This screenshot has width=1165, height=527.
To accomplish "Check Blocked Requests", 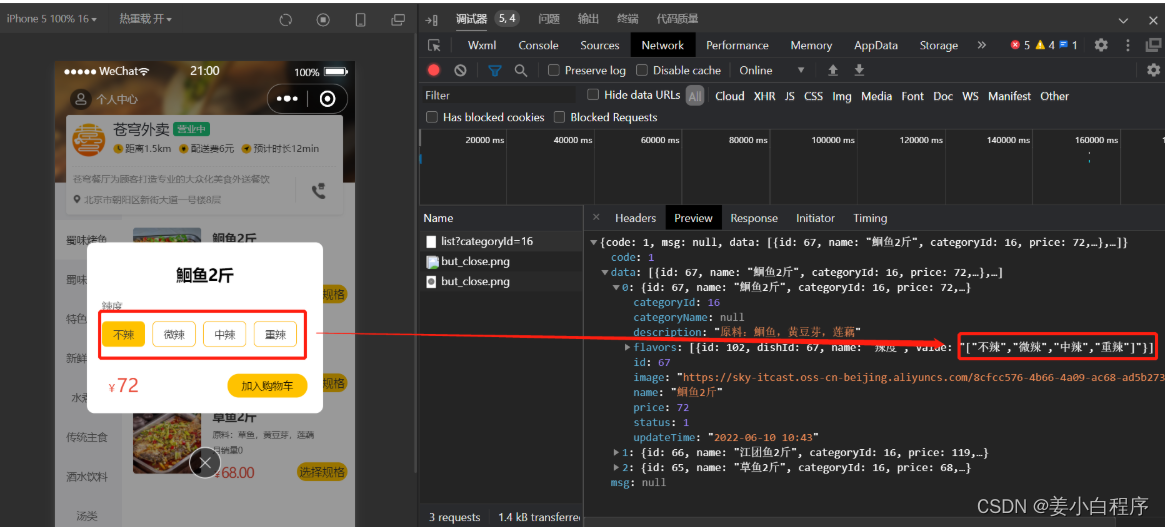I will click(x=559, y=117).
